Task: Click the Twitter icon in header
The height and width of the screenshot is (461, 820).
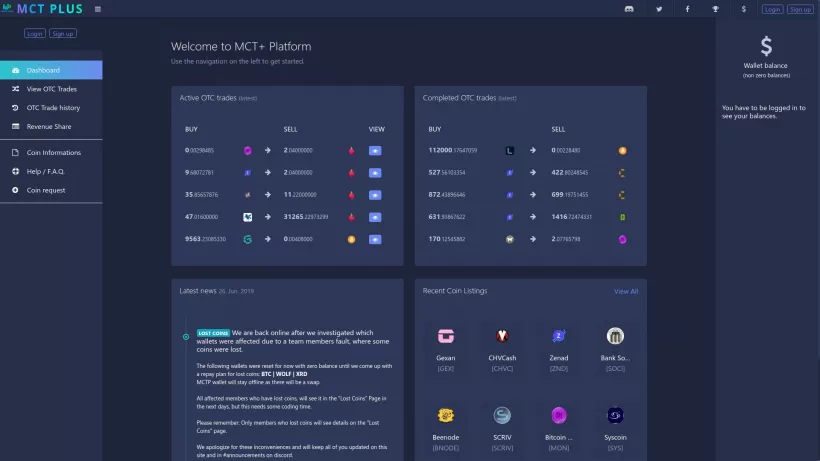Action: (x=659, y=9)
